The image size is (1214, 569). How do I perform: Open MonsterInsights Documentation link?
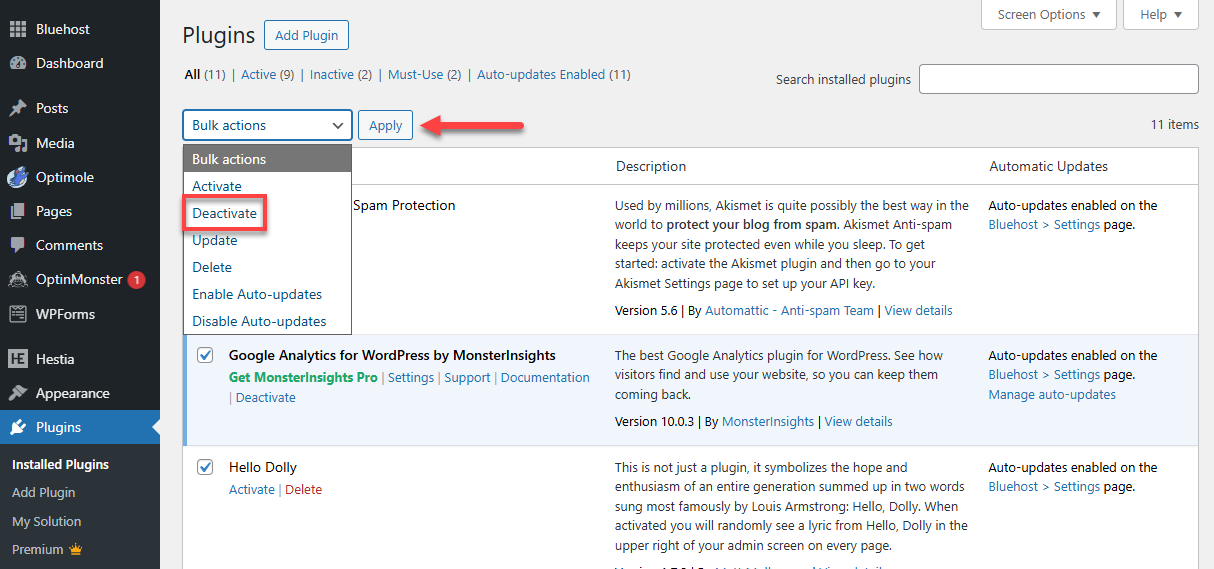(545, 377)
